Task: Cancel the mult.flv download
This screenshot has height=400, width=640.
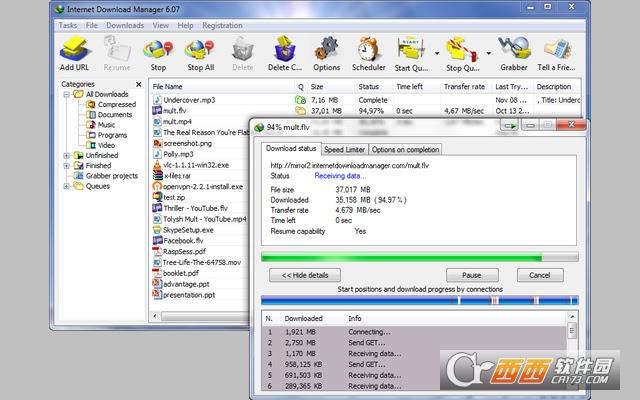Action: tap(540, 275)
